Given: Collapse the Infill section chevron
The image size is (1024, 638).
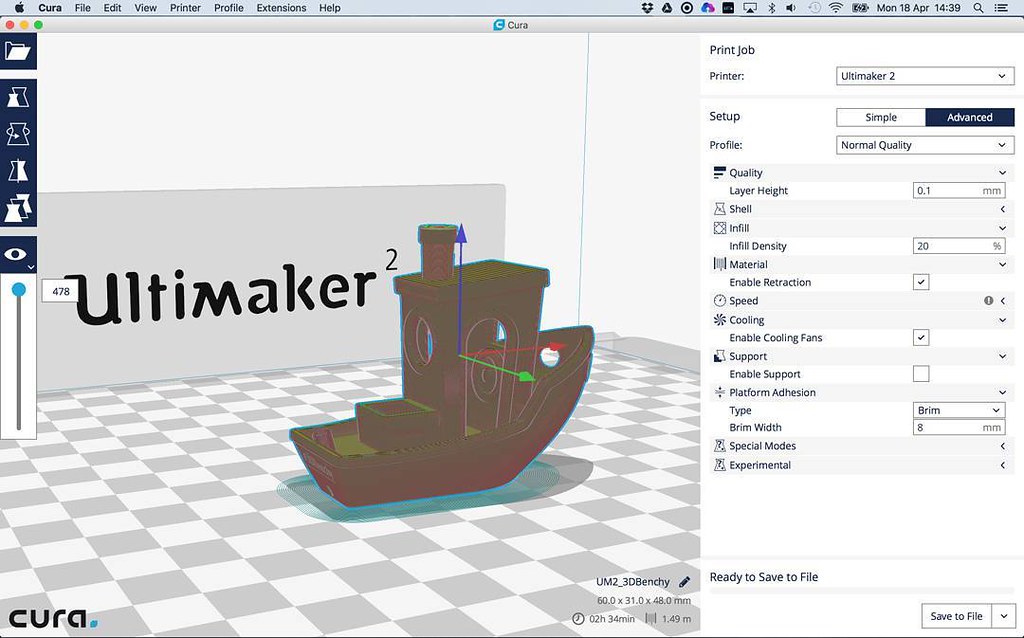Looking at the screenshot, I should 1002,228.
